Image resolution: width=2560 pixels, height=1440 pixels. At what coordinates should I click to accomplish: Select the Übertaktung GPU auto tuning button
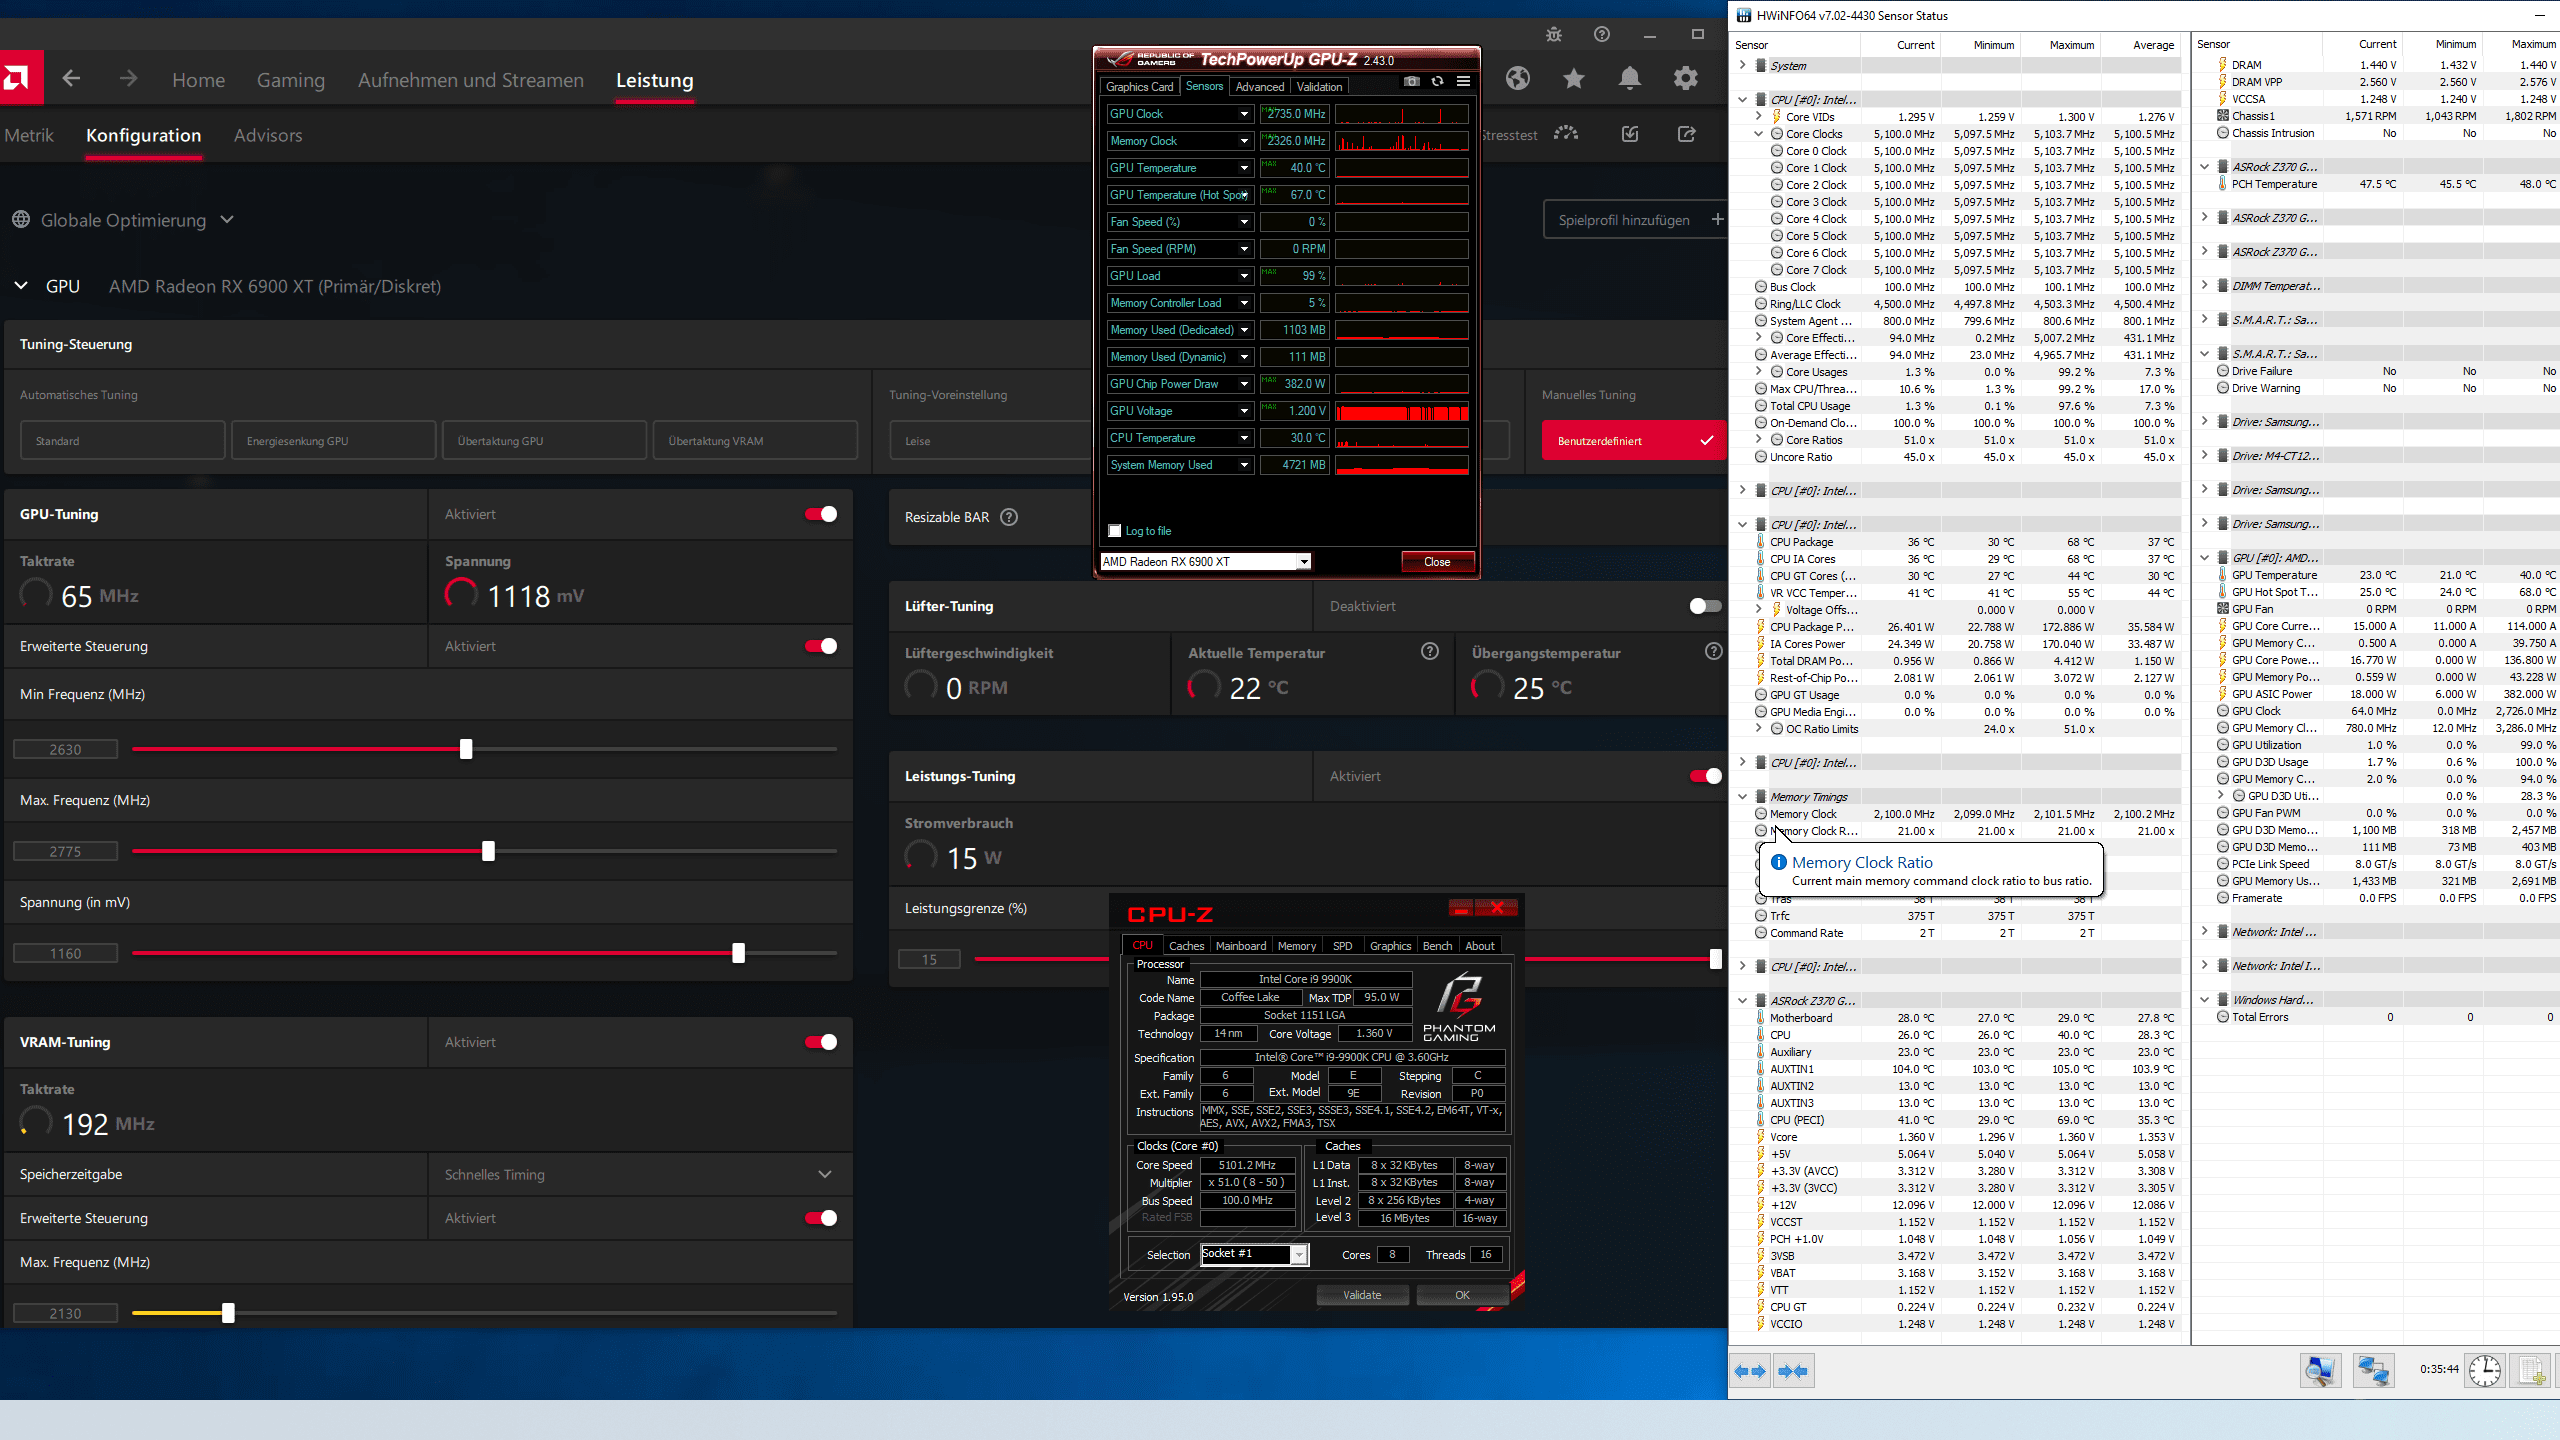pos(544,441)
